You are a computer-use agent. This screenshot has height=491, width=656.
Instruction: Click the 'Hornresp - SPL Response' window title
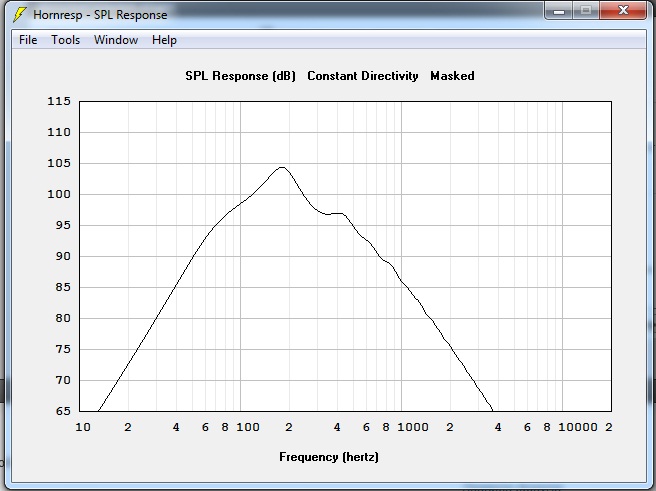coord(100,15)
